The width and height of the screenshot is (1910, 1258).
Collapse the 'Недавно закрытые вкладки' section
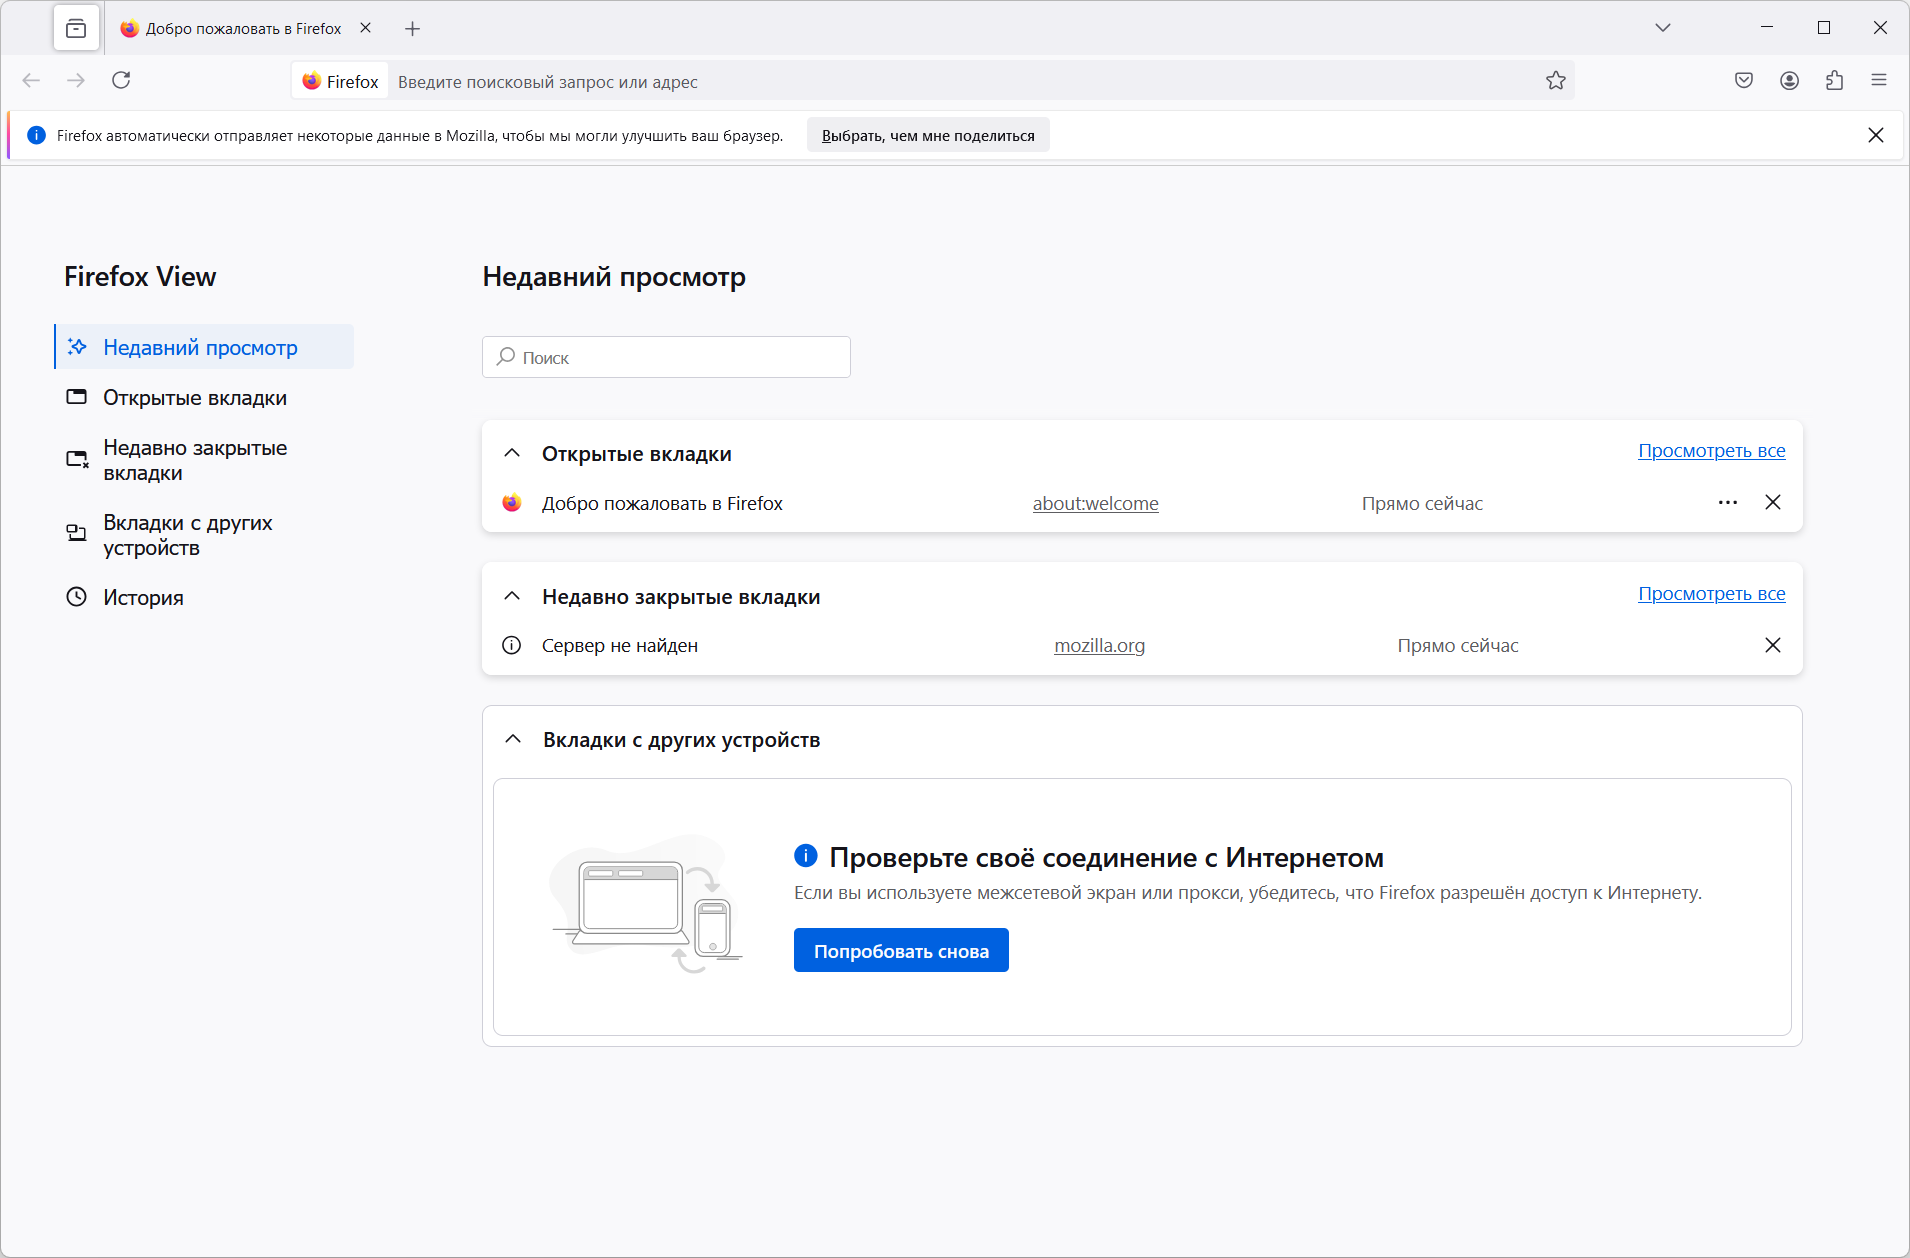(512, 596)
